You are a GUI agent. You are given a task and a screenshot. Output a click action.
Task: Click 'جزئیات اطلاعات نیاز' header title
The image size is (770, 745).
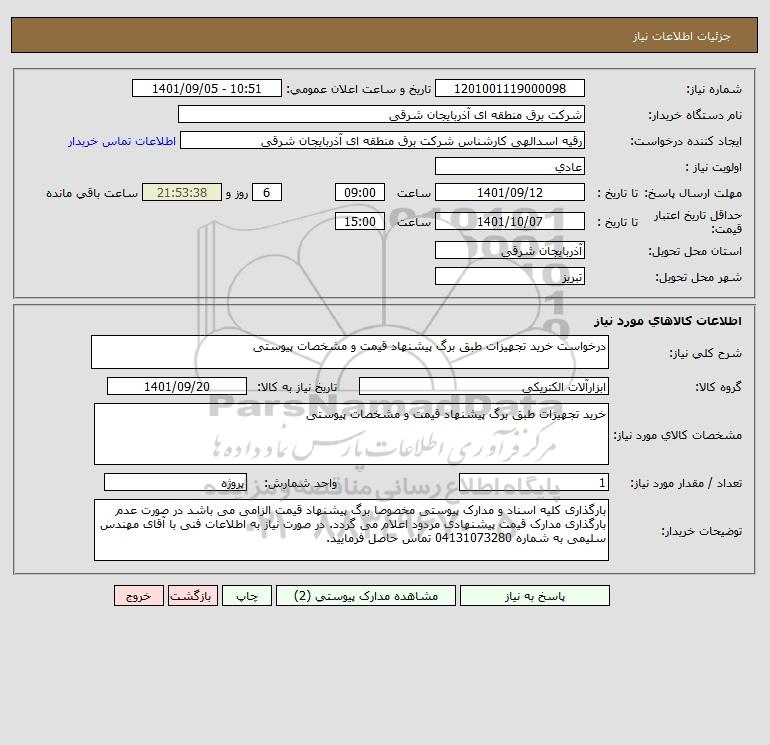click(682, 36)
